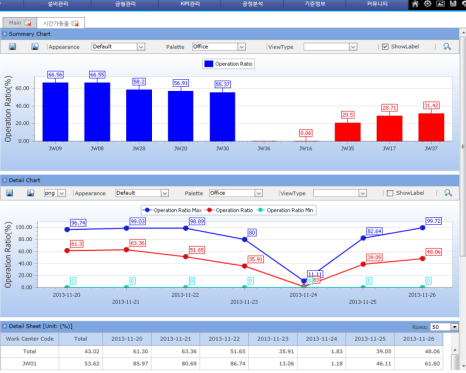Click the 2013-11-24 column header
This screenshot has height=373, width=466.
[x=321, y=339]
